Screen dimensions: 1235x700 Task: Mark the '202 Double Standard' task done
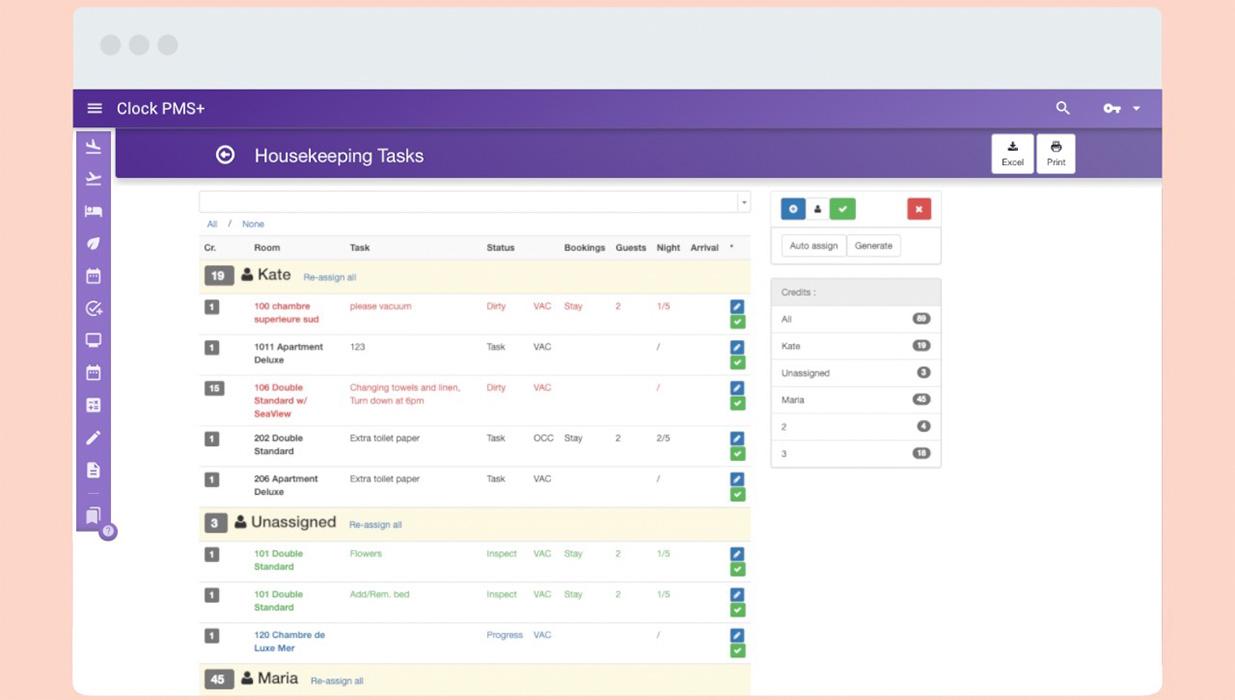[x=737, y=453]
